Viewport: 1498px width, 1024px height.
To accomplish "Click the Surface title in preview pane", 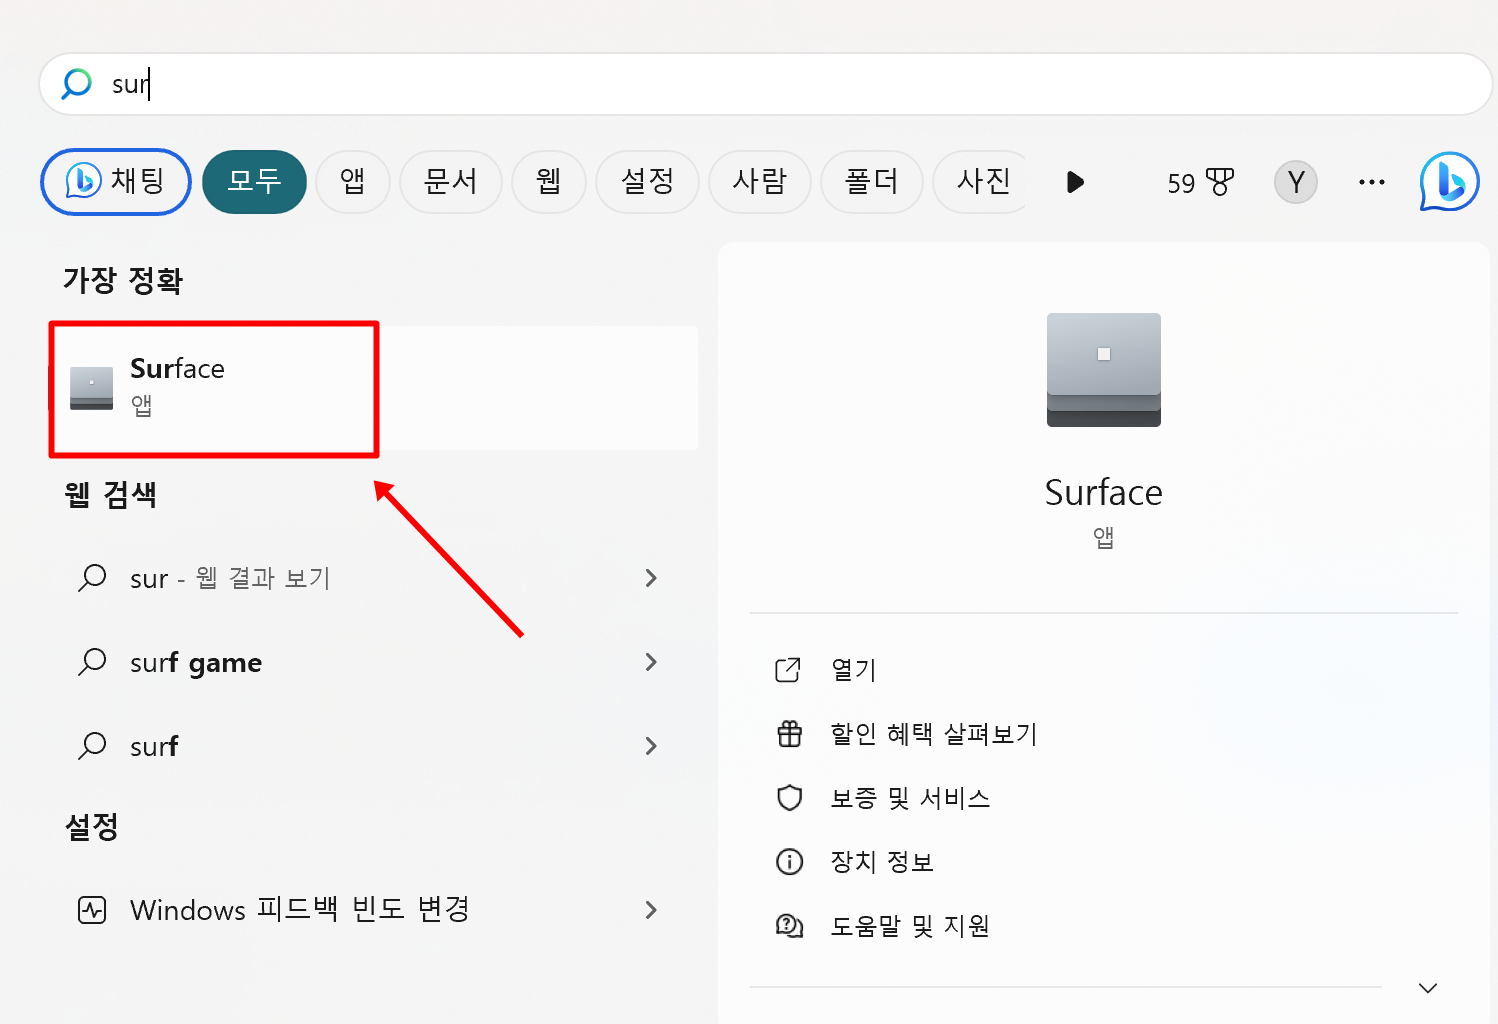I will pos(1104,492).
